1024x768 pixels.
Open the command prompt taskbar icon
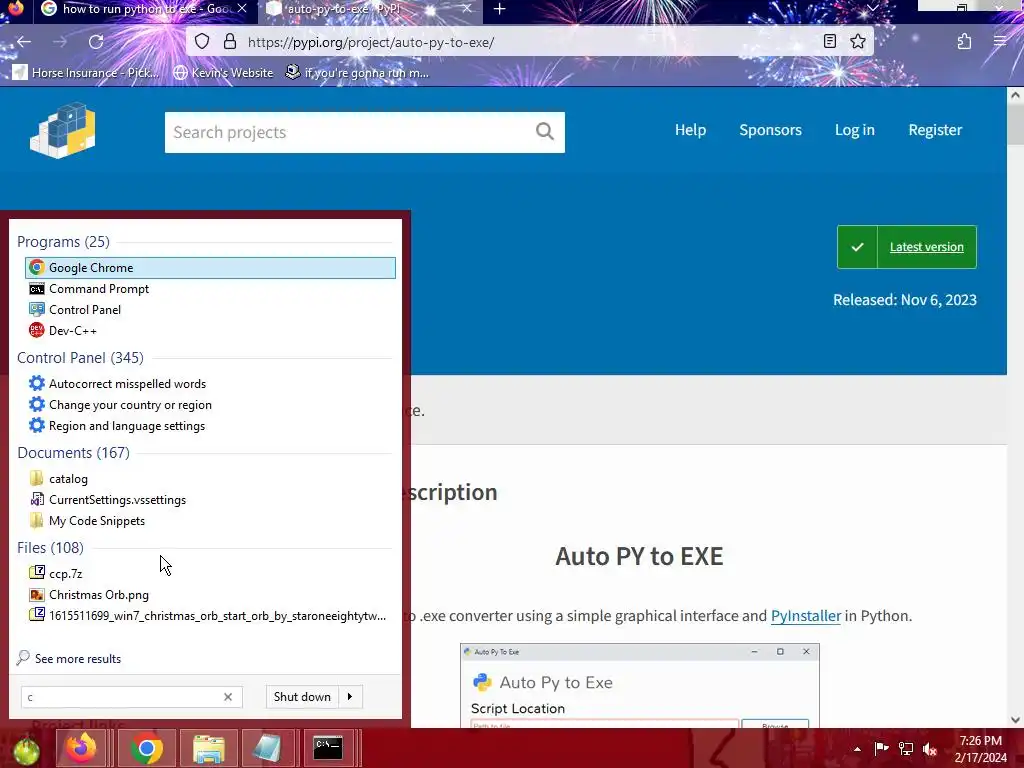click(328, 748)
